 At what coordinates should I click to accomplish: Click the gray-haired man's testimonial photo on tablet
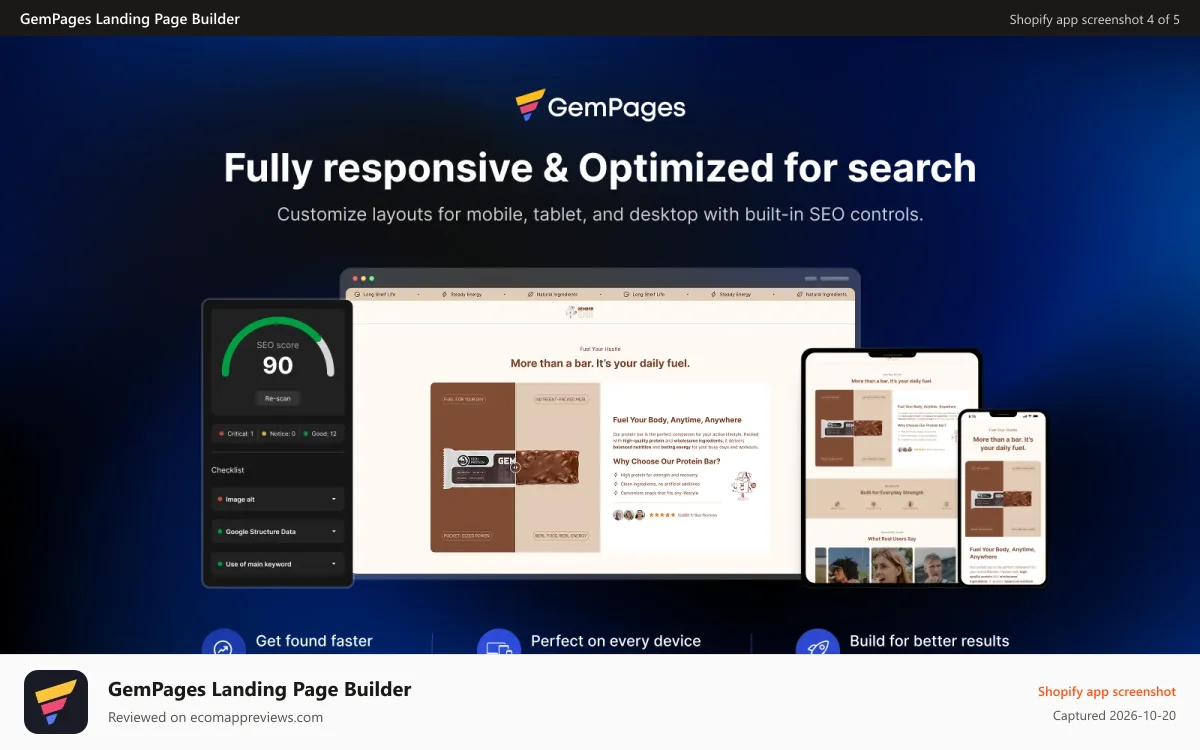[936, 565]
